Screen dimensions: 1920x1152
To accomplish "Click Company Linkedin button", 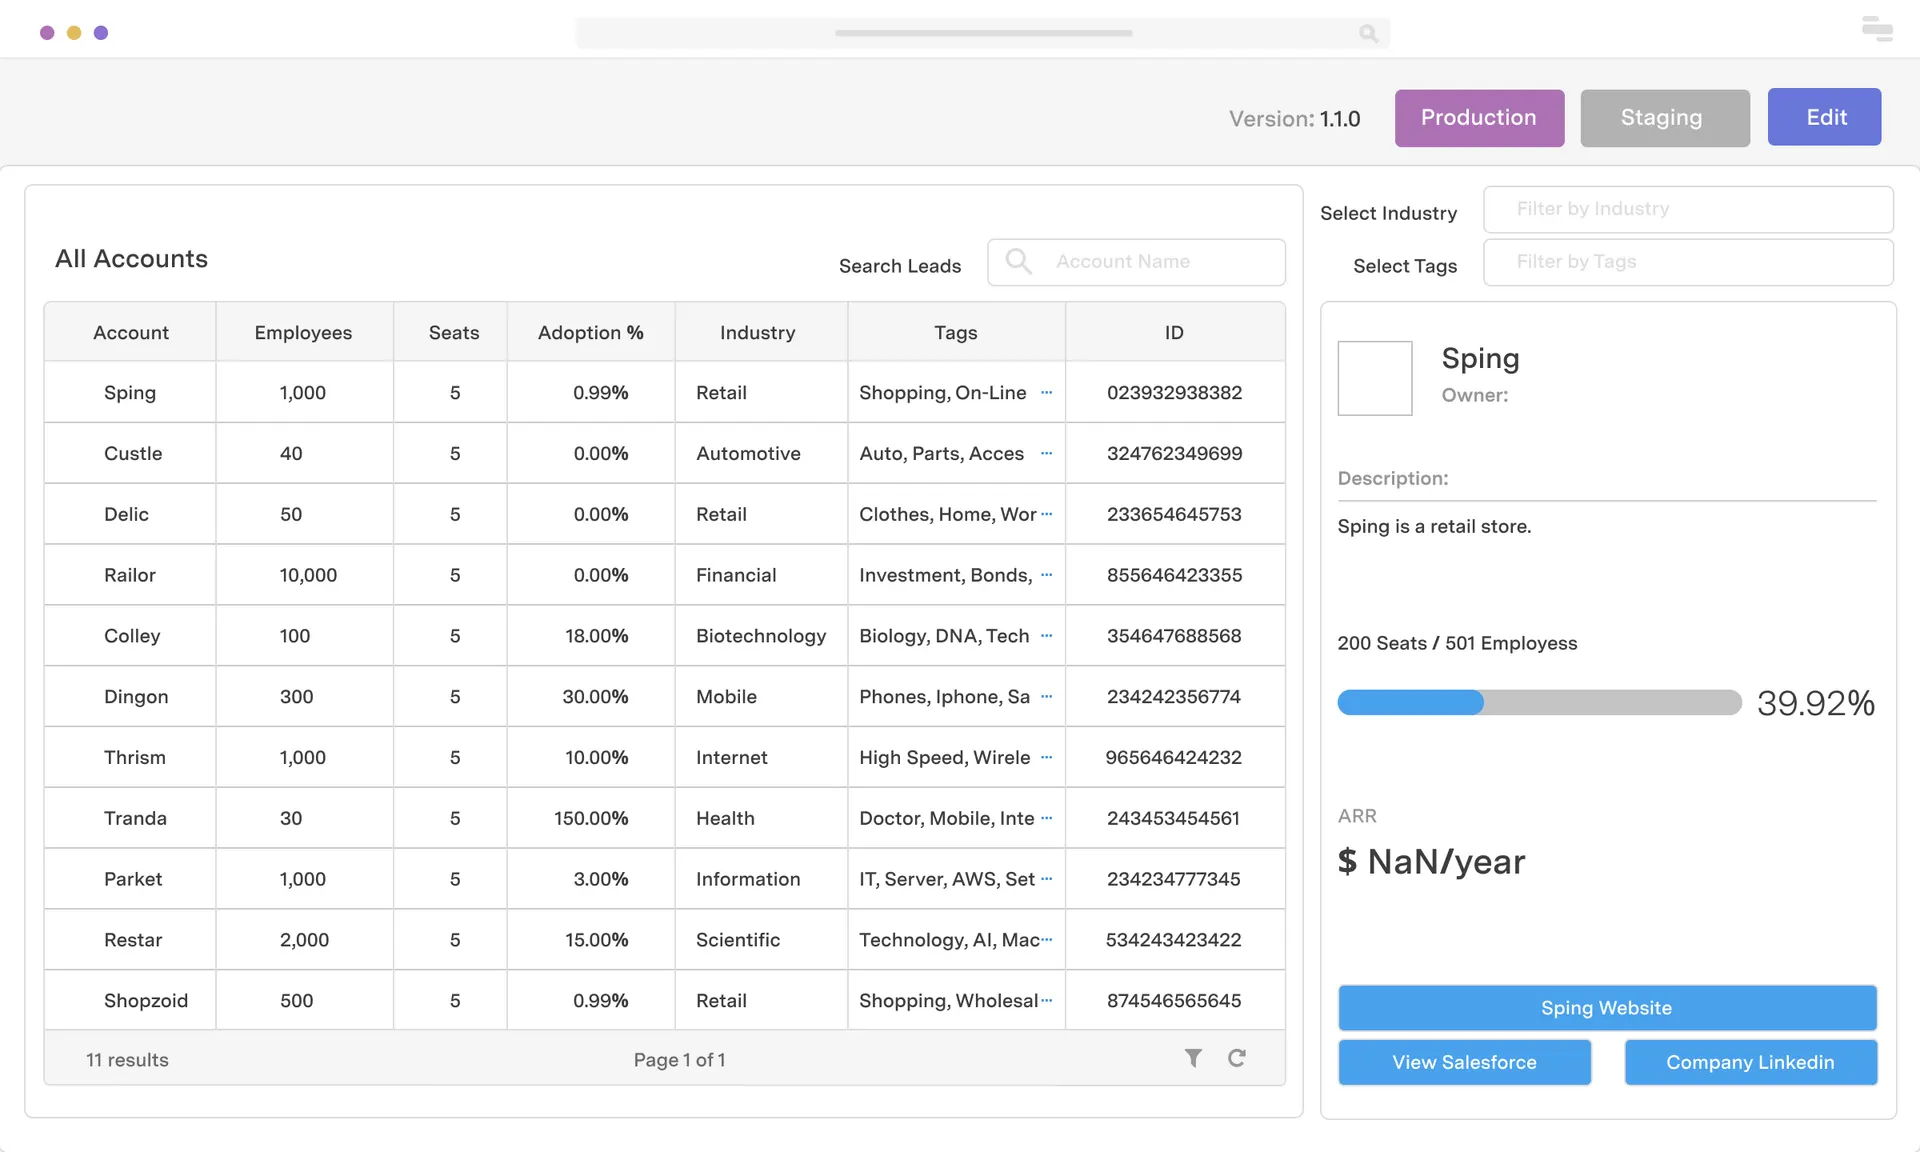I will [x=1750, y=1062].
